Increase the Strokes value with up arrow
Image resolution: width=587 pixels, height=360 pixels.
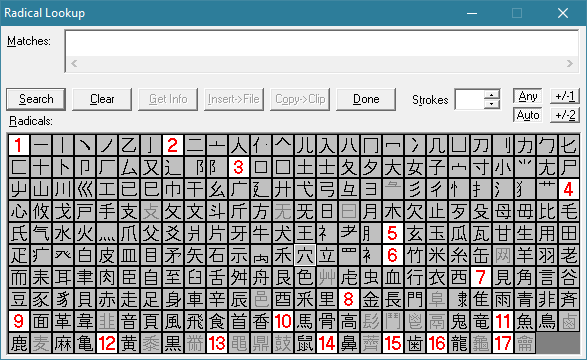click(492, 95)
